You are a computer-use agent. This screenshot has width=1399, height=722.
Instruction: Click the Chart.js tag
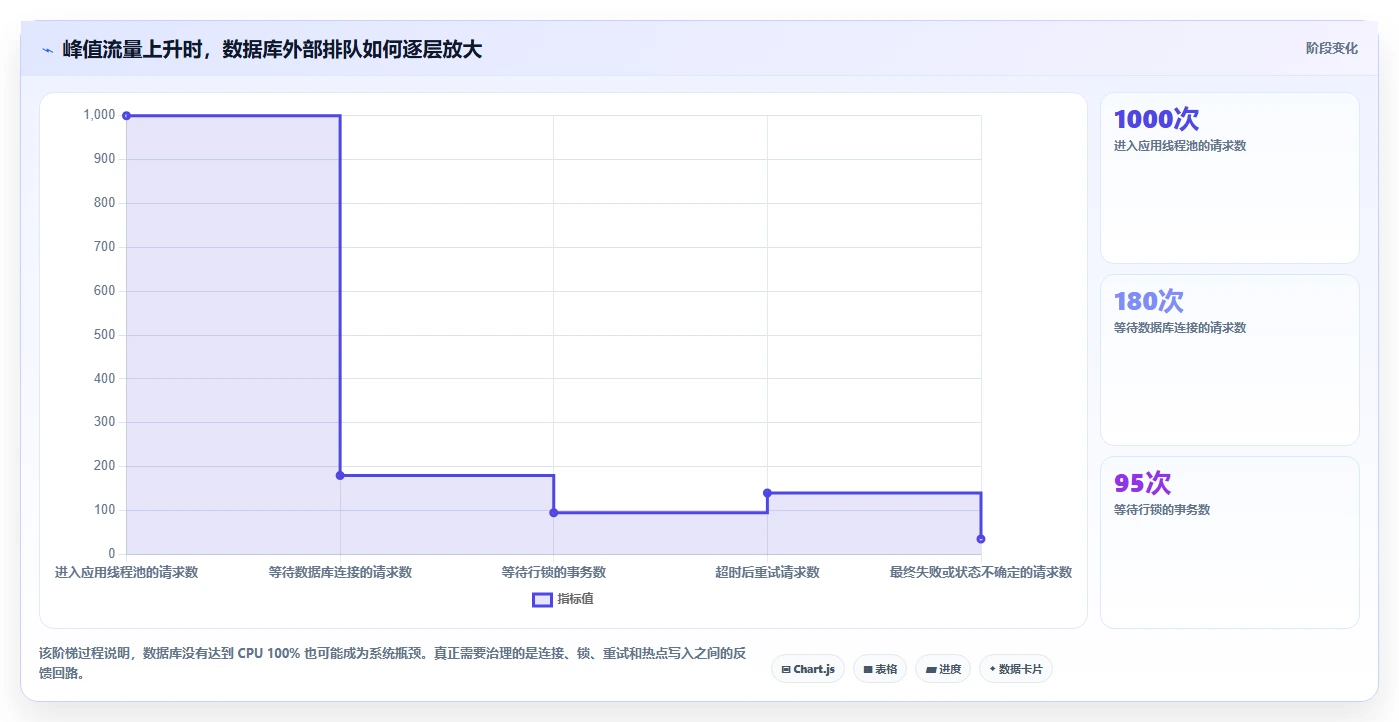[x=808, y=669]
